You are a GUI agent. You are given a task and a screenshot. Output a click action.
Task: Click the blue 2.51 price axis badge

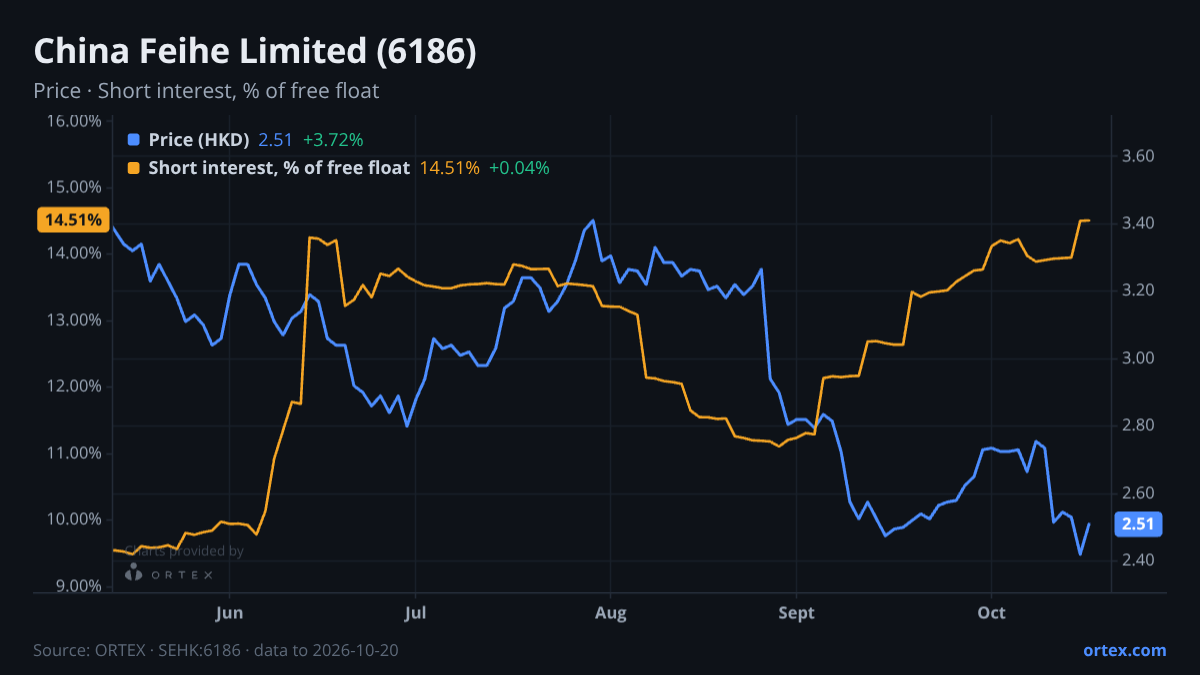(x=1138, y=524)
